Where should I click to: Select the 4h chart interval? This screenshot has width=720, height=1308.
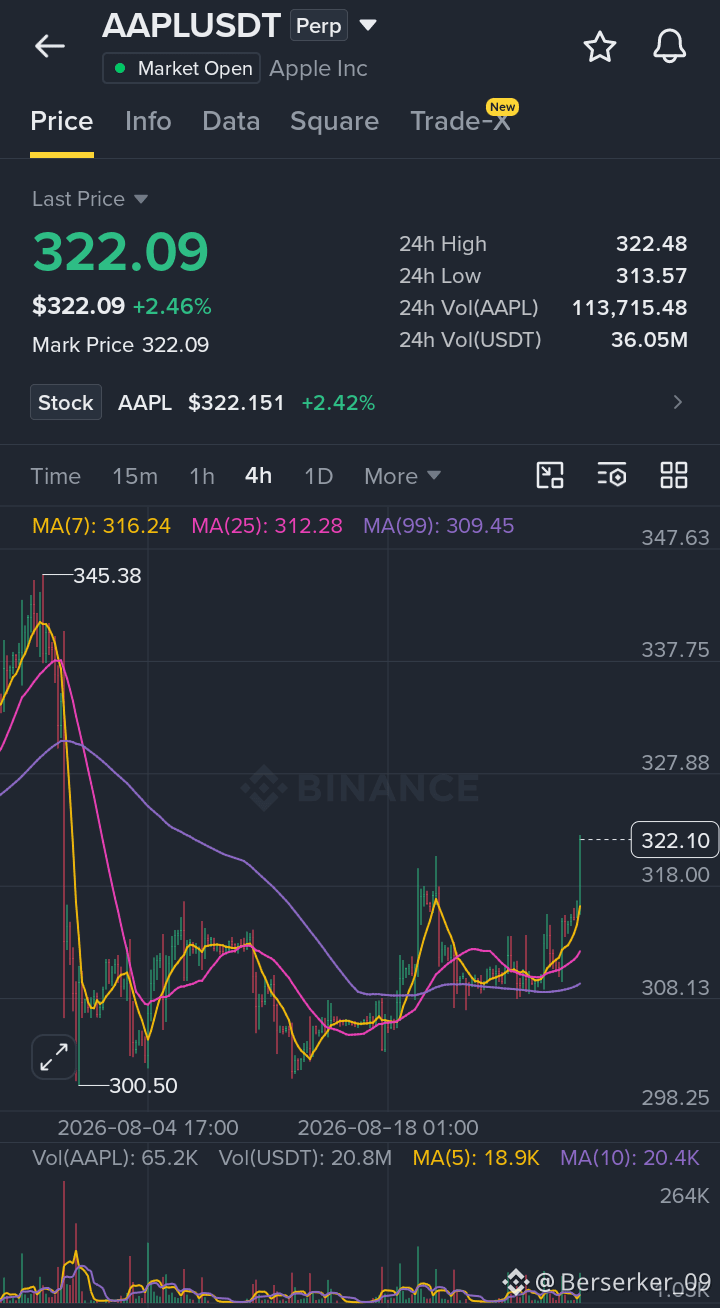pos(258,476)
